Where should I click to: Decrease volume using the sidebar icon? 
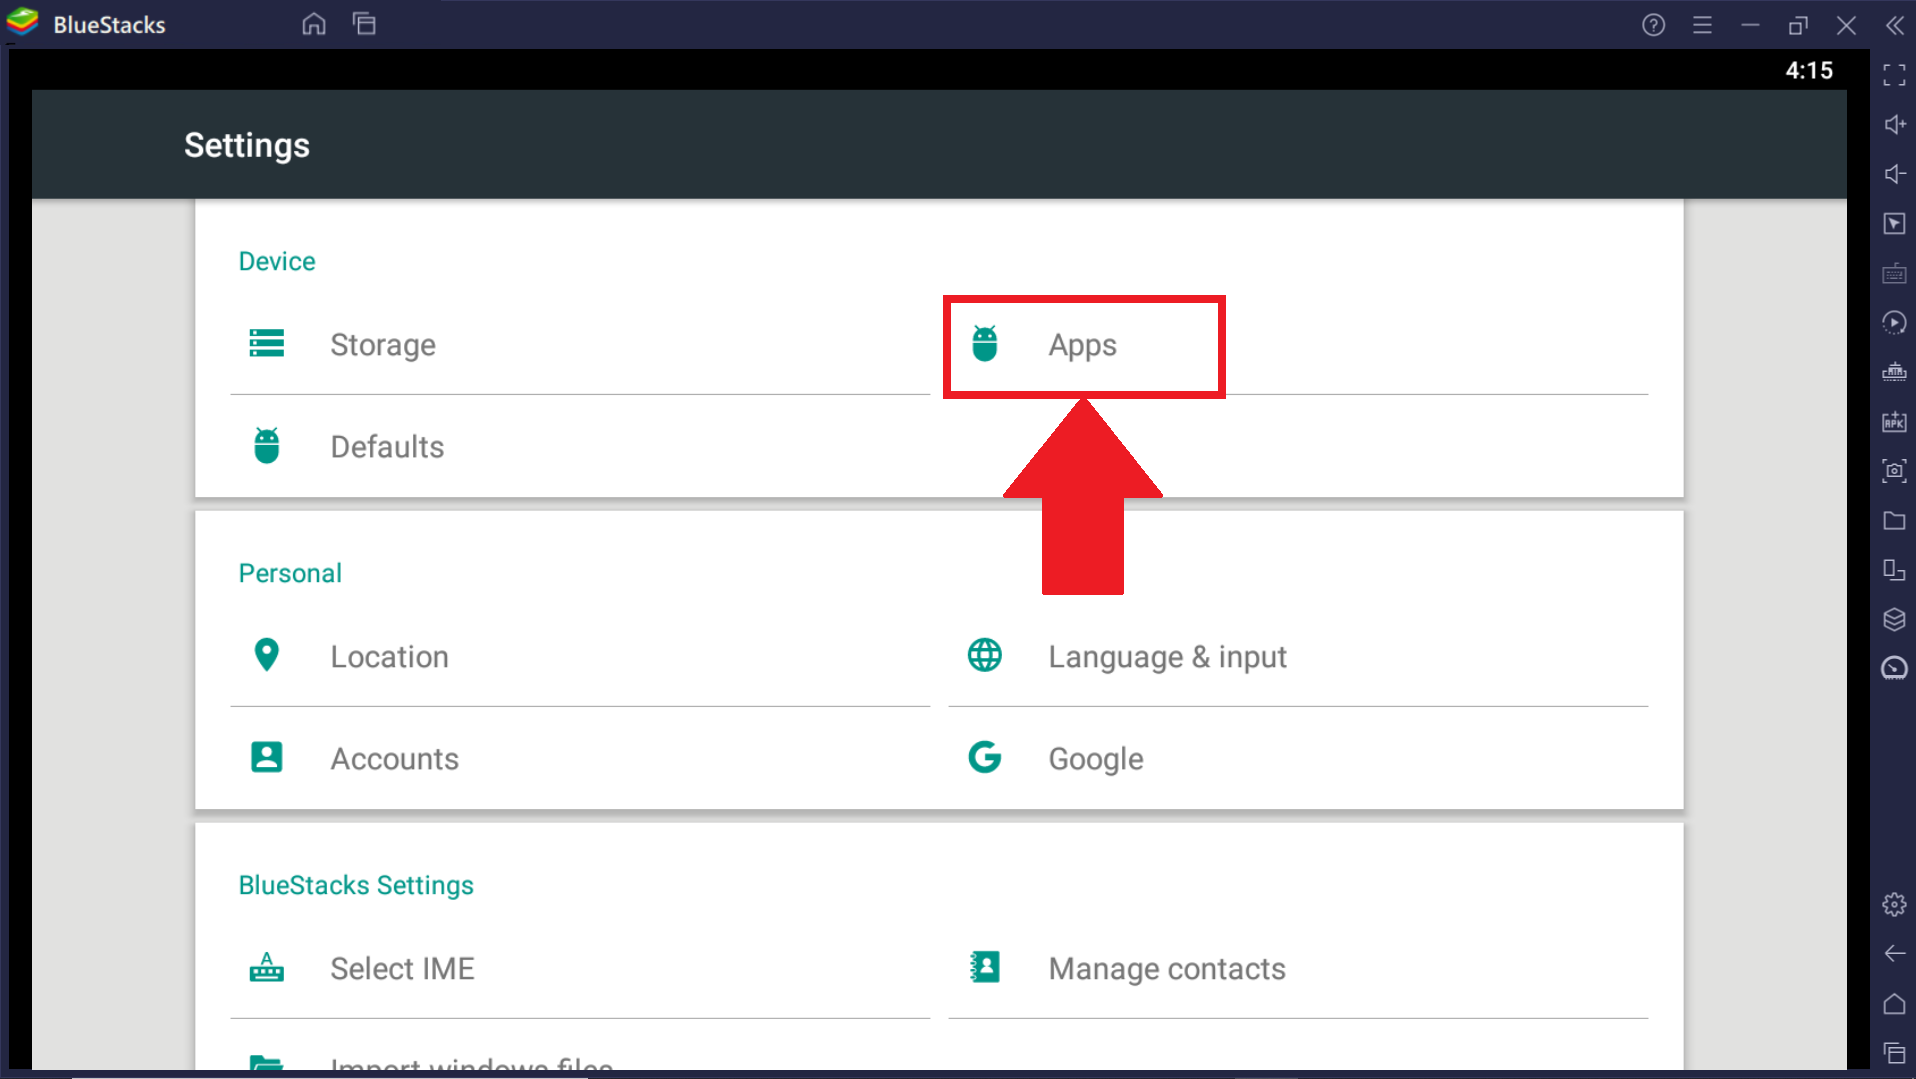pos(1894,174)
